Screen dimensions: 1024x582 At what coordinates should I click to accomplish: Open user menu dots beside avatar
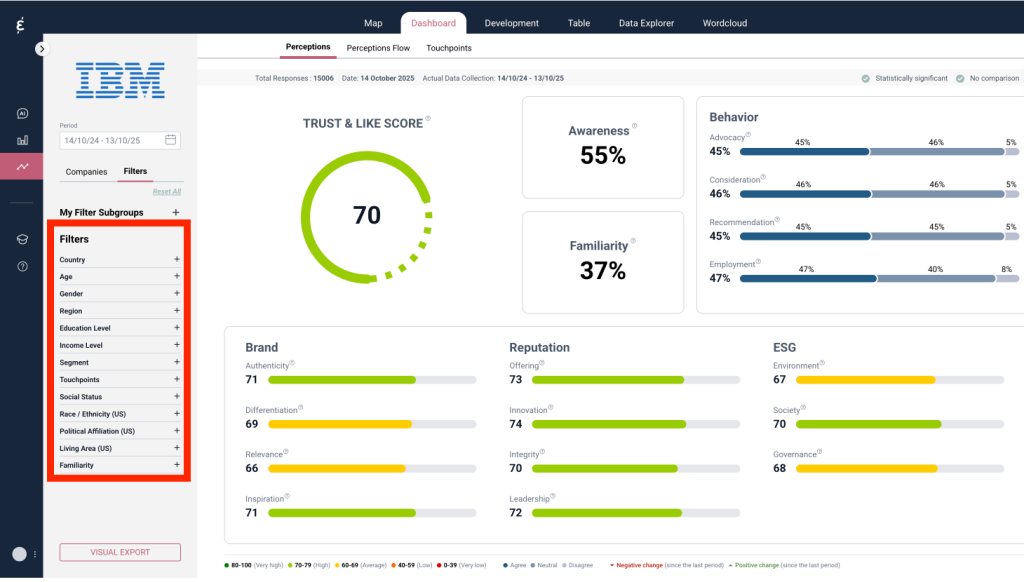pos(36,554)
